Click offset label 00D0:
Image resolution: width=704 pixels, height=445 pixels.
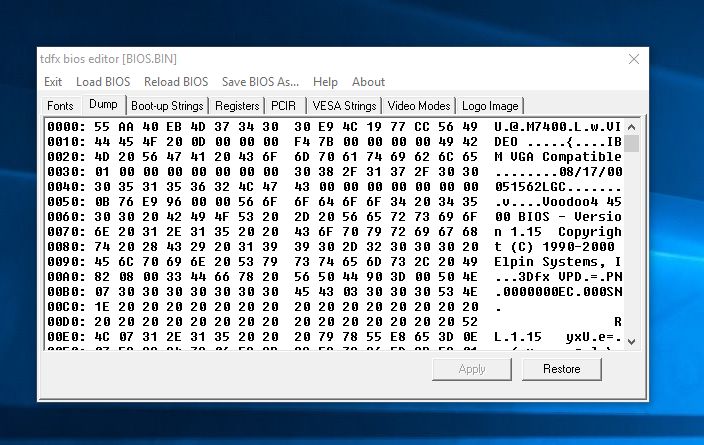pos(66,322)
